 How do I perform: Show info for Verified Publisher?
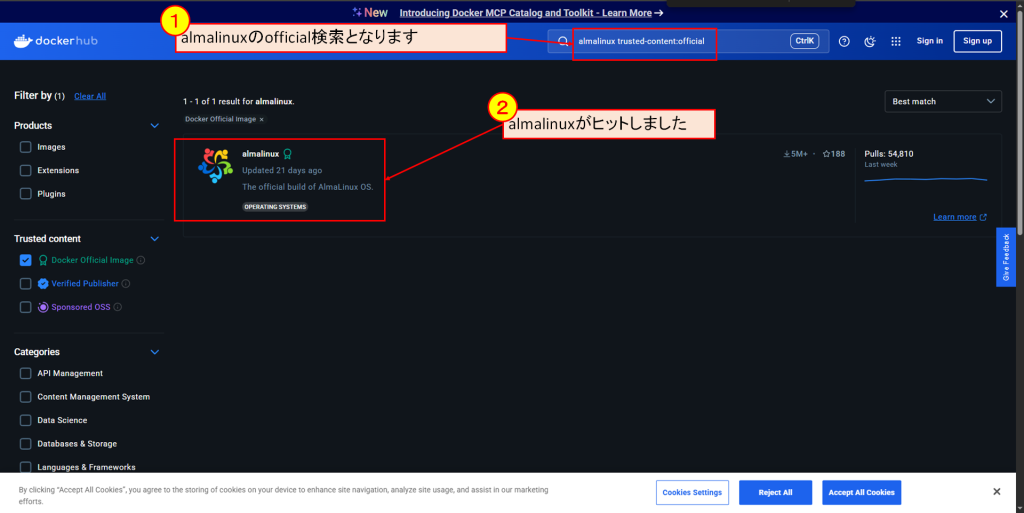pos(126,283)
